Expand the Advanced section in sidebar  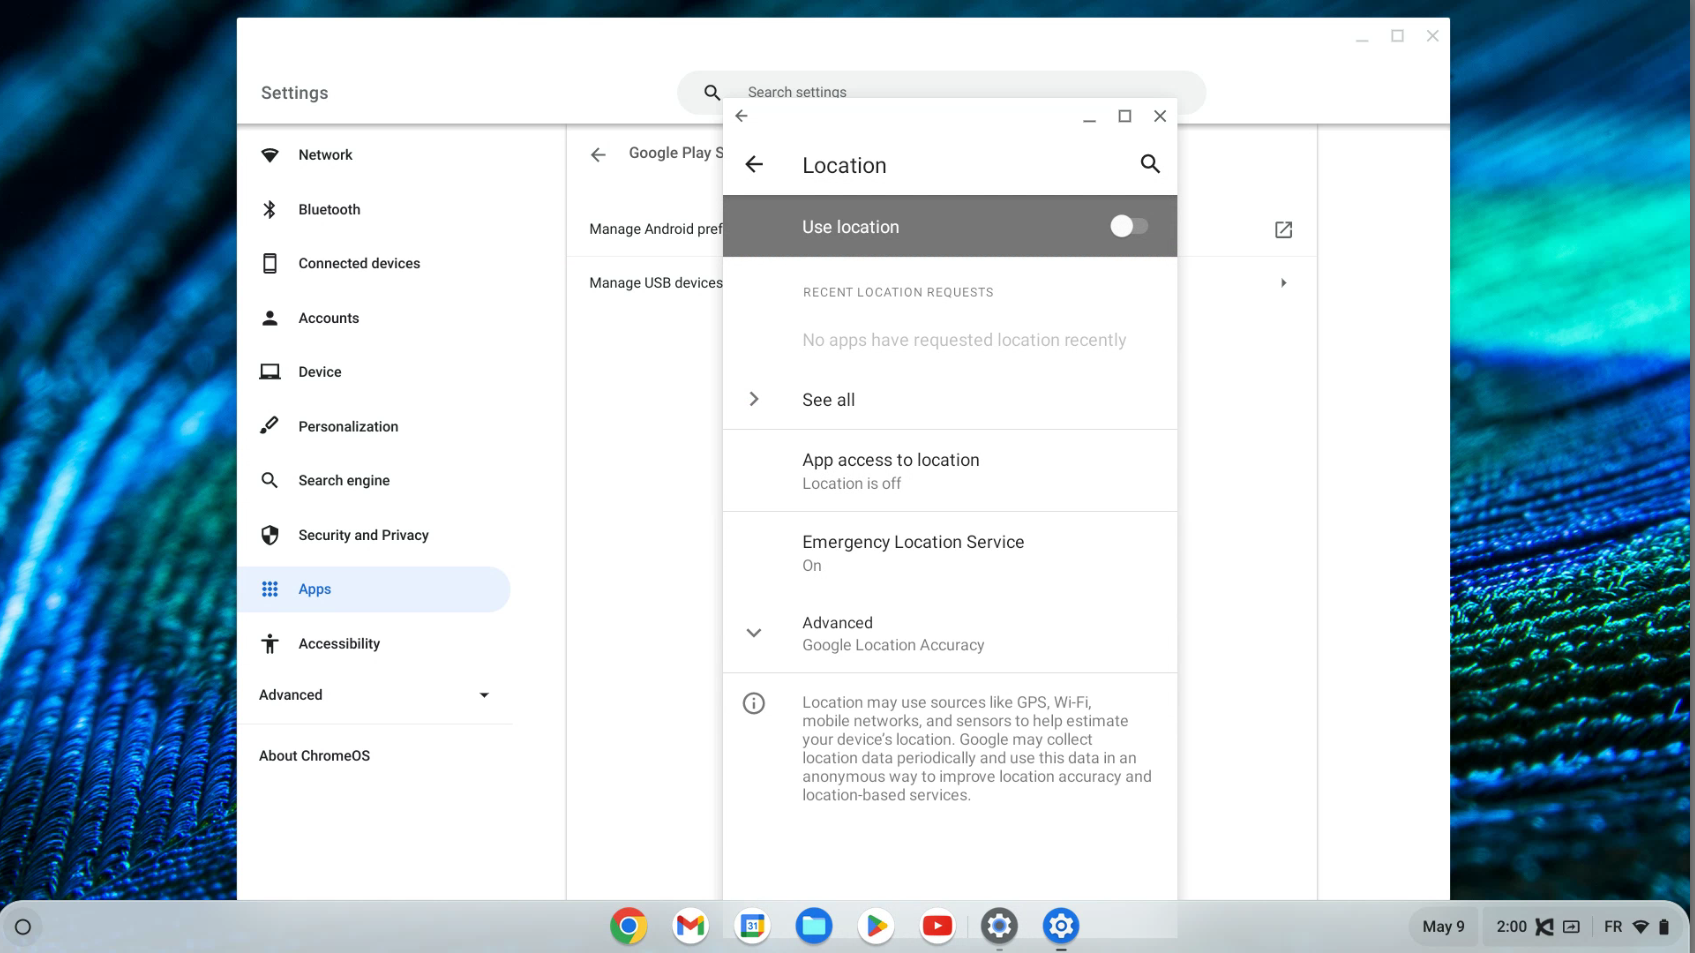point(374,695)
